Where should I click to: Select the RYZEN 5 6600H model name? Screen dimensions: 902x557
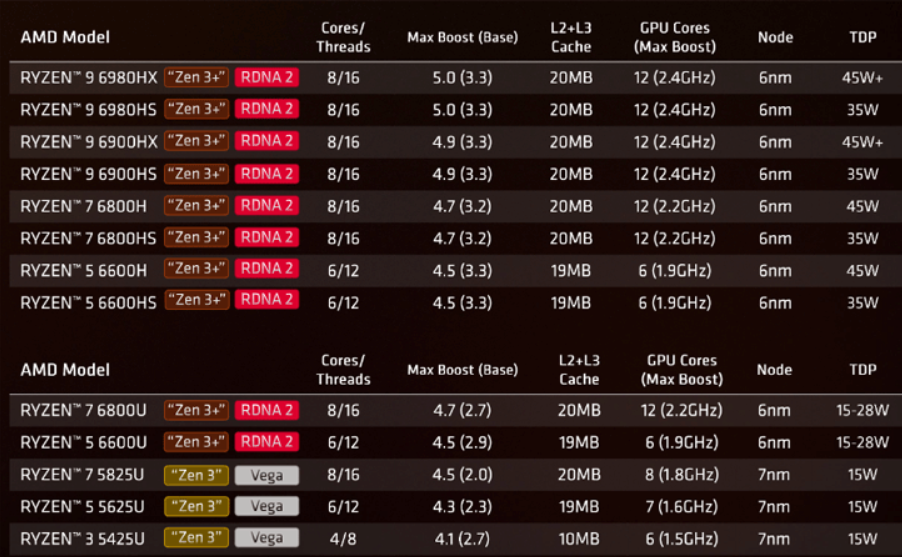point(83,270)
